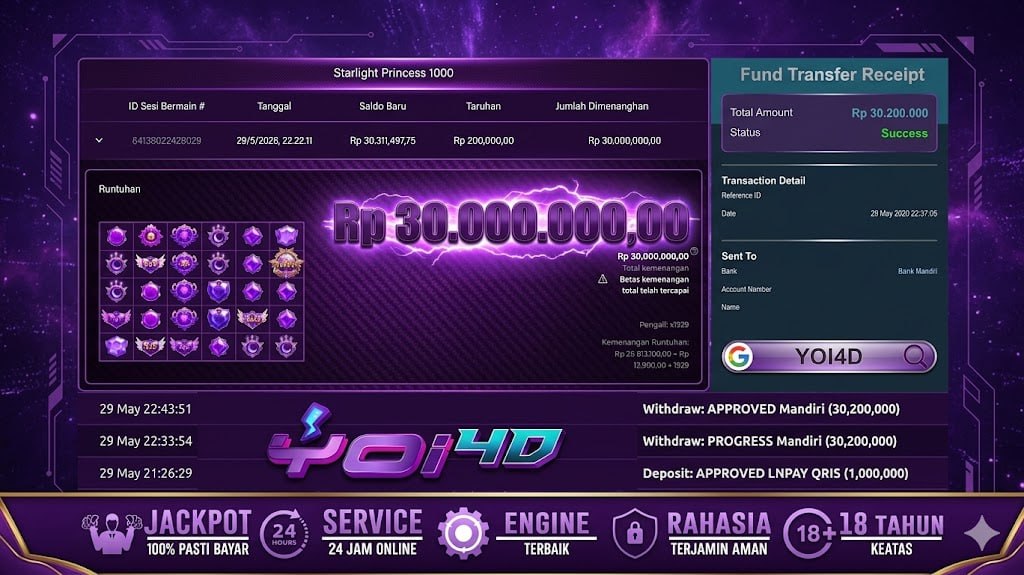Click Withdraw: APPROVED Mandiri entry

[x=771, y=409]
